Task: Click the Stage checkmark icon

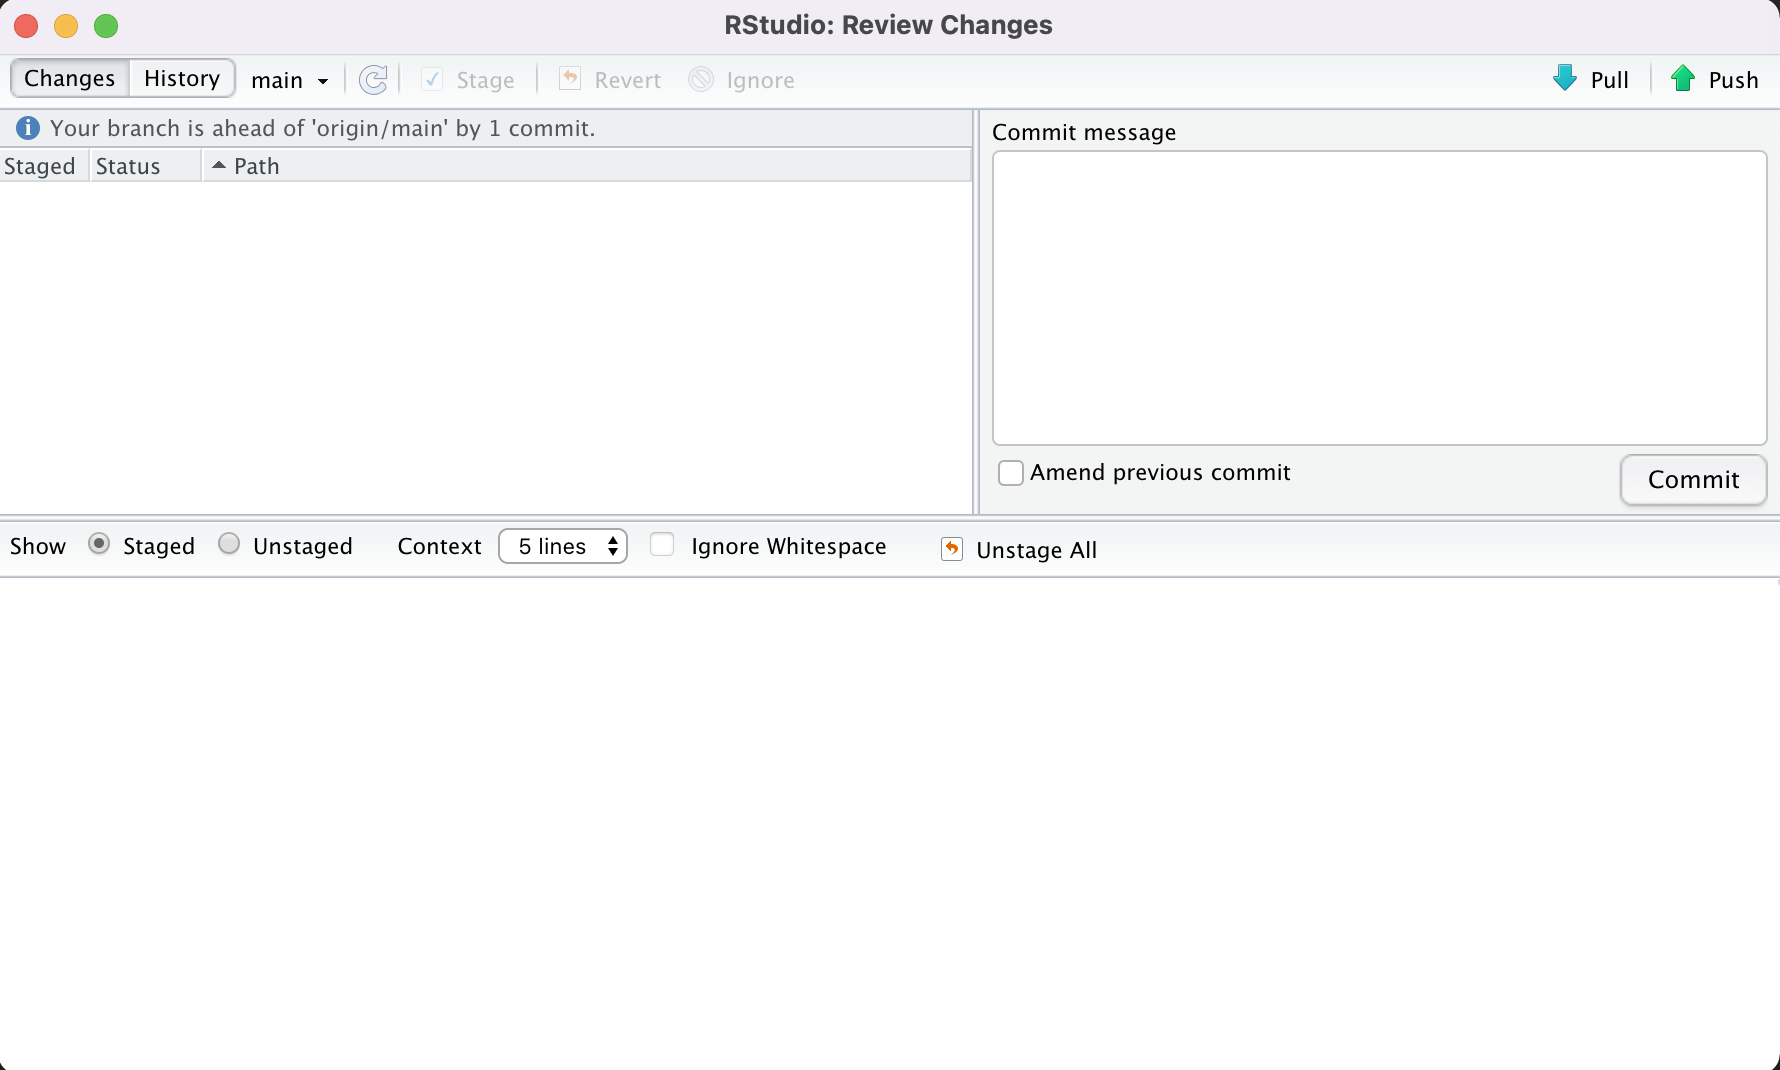Action: coord(432,79)
